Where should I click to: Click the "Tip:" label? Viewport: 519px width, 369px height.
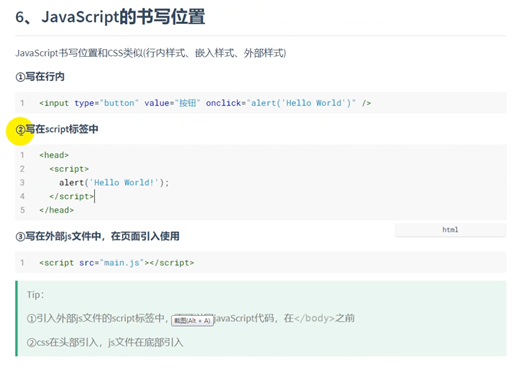[x=35, y=295]
